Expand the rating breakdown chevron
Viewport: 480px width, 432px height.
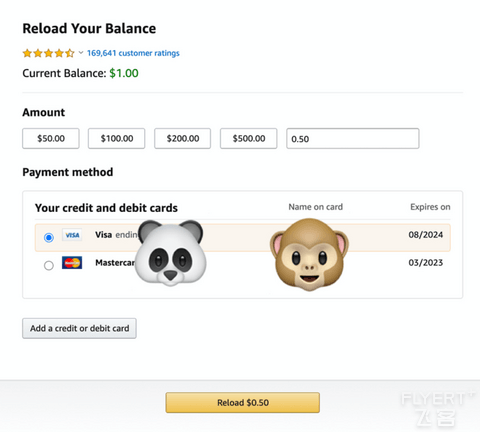point(81,53)
